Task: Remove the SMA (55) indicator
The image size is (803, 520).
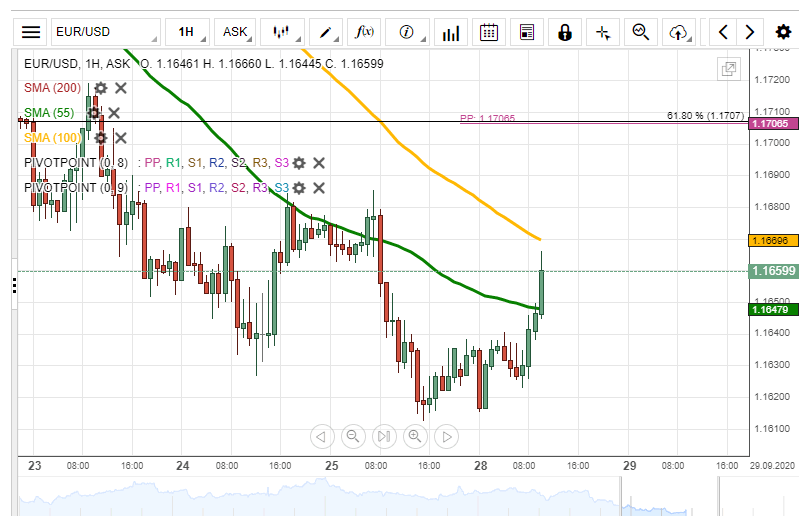Action: click(114, 113)
